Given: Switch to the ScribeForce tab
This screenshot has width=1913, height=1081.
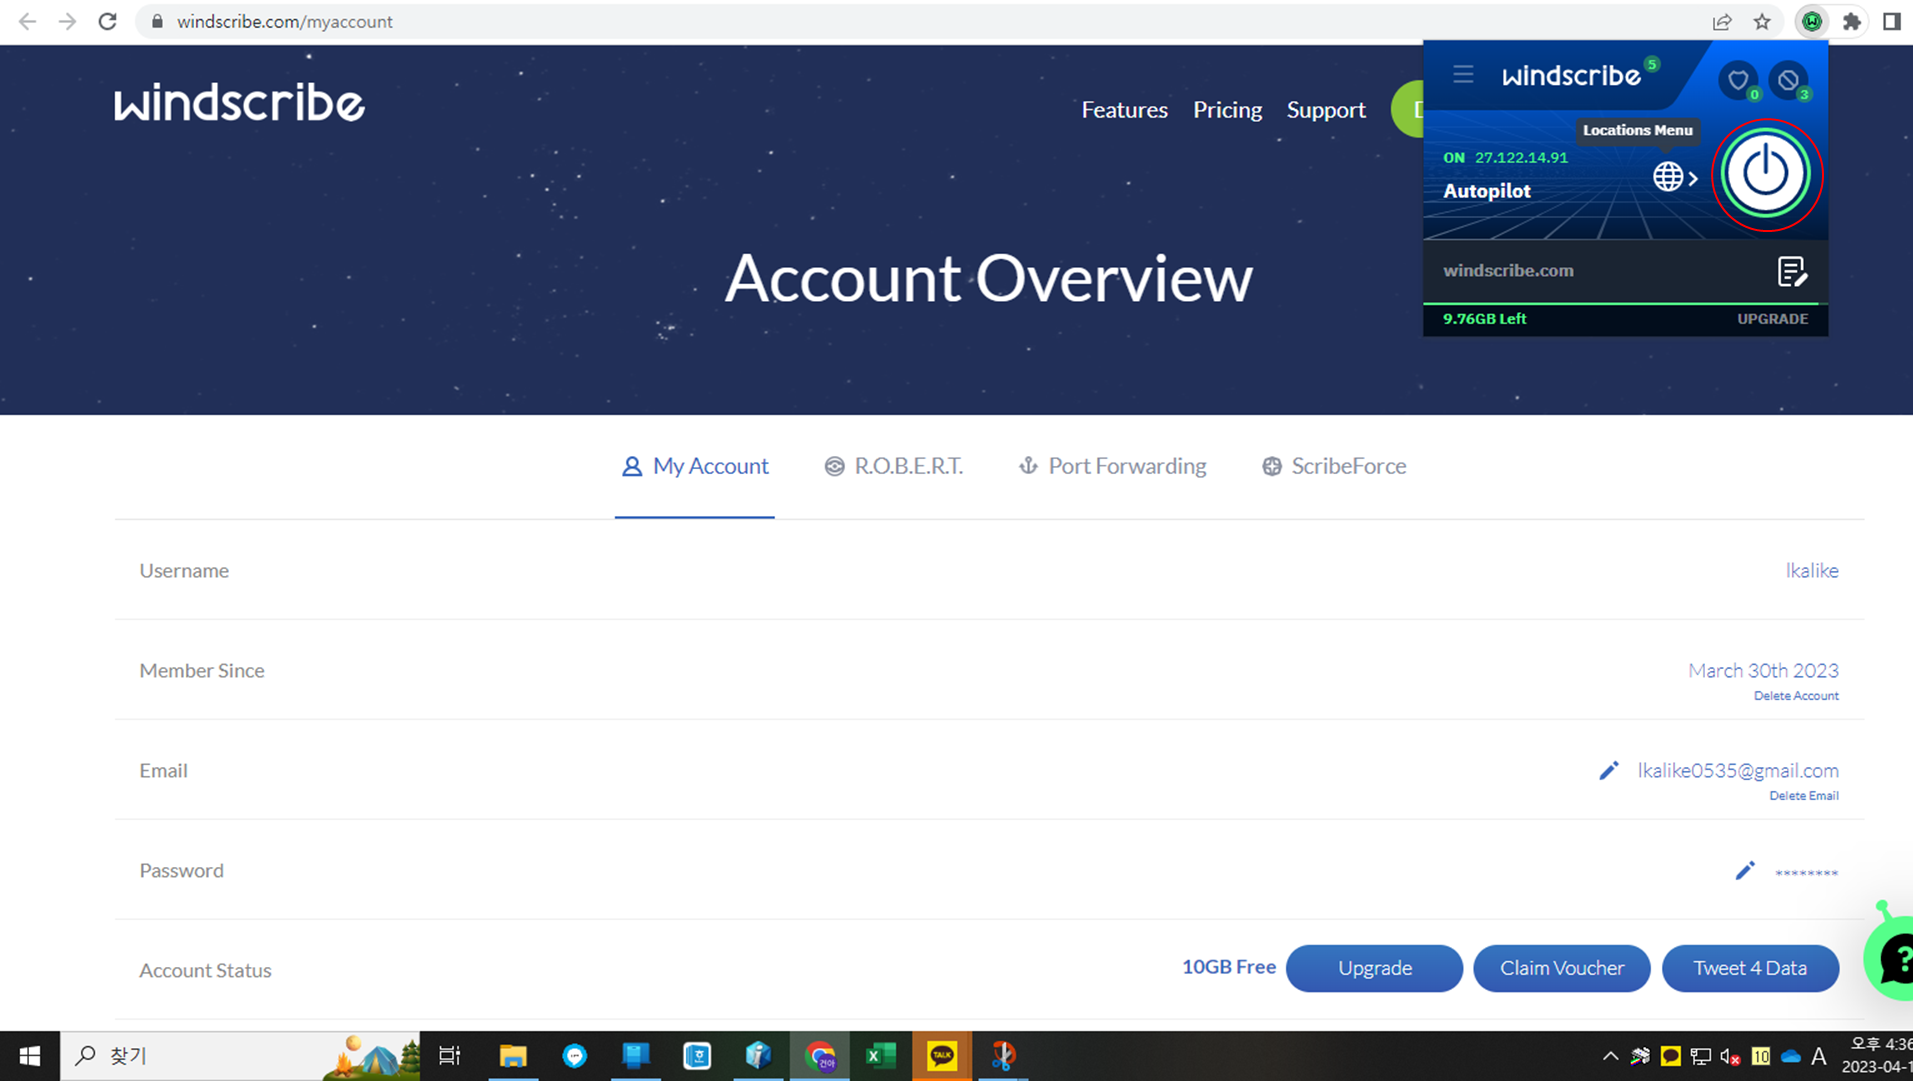Looking at the screenshot, I should (1334, 466).
